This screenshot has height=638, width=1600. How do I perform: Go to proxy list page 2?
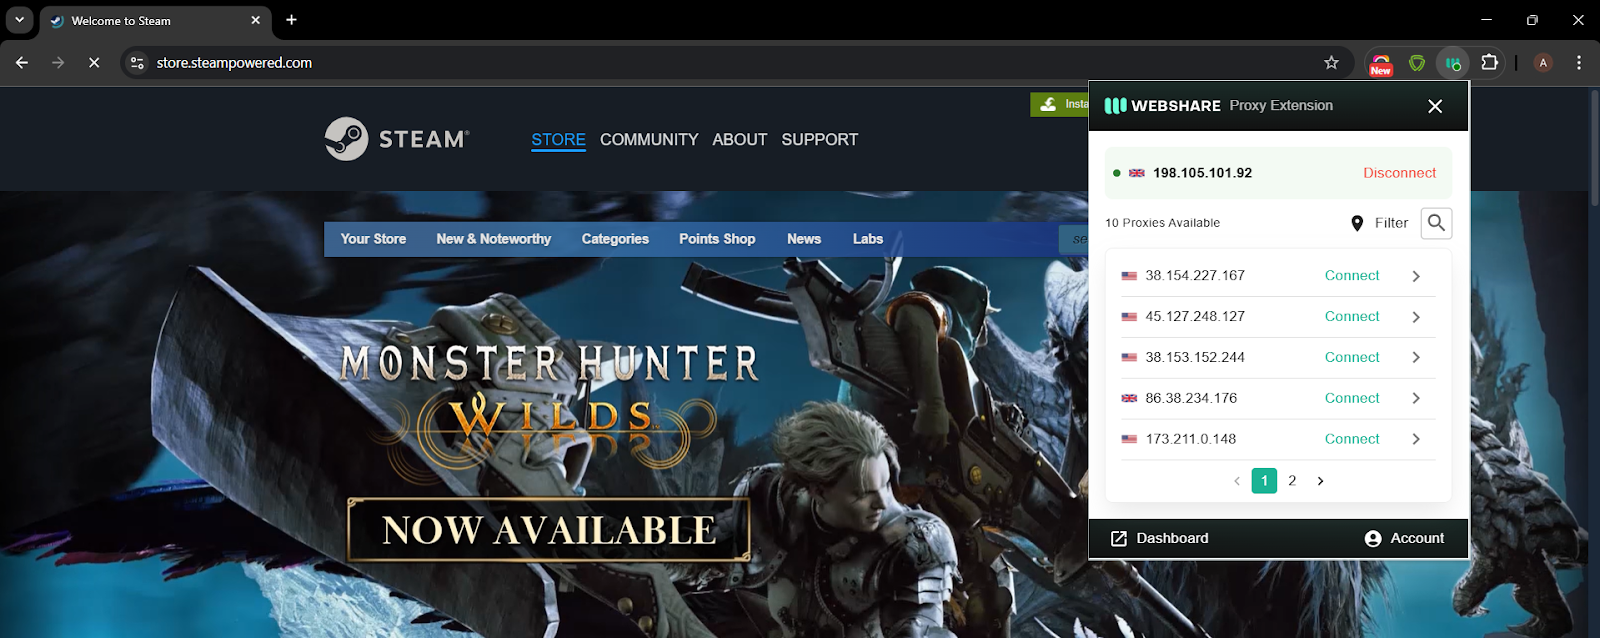point(1292,481)
